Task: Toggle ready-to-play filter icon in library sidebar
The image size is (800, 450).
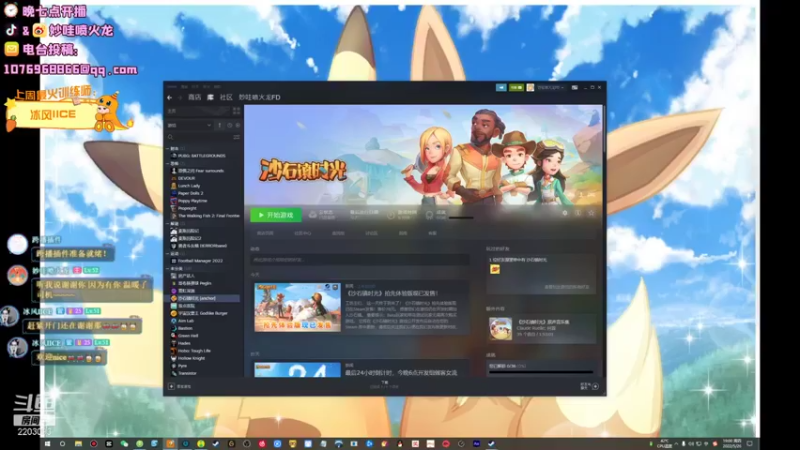Action: pos(238,125)
